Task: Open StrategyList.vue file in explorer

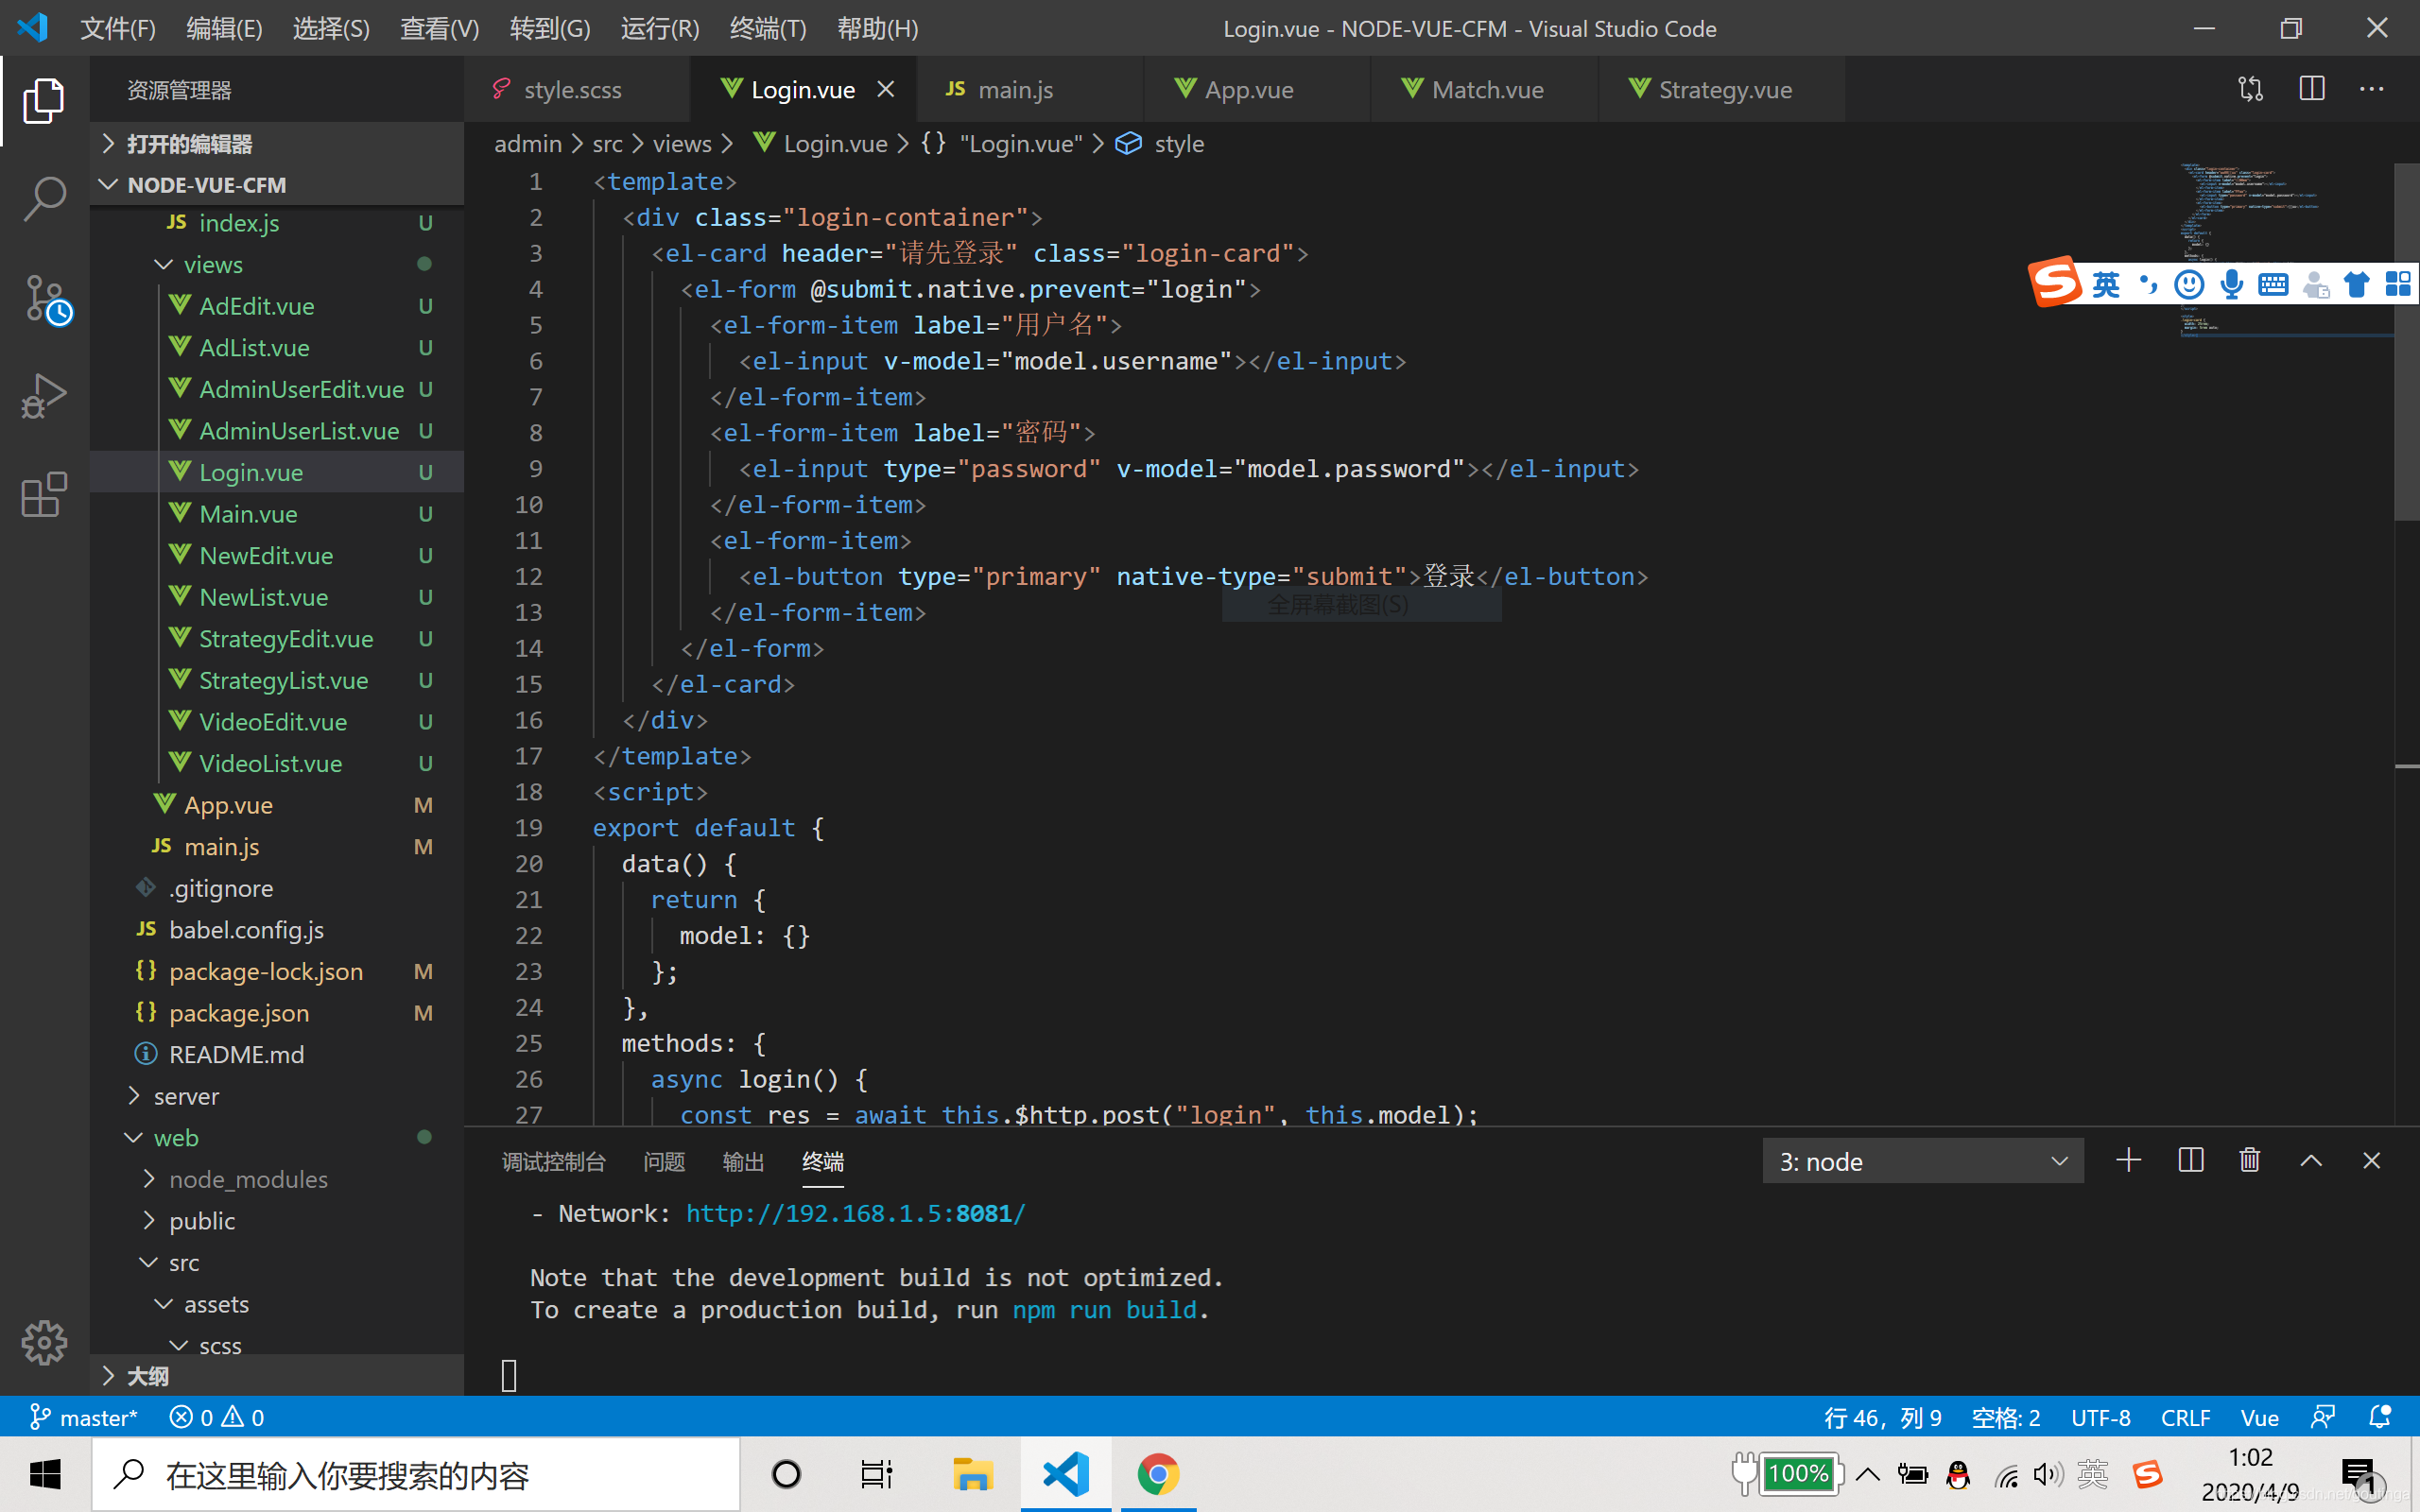Action: pyautogui.click(x=276, y=680)
